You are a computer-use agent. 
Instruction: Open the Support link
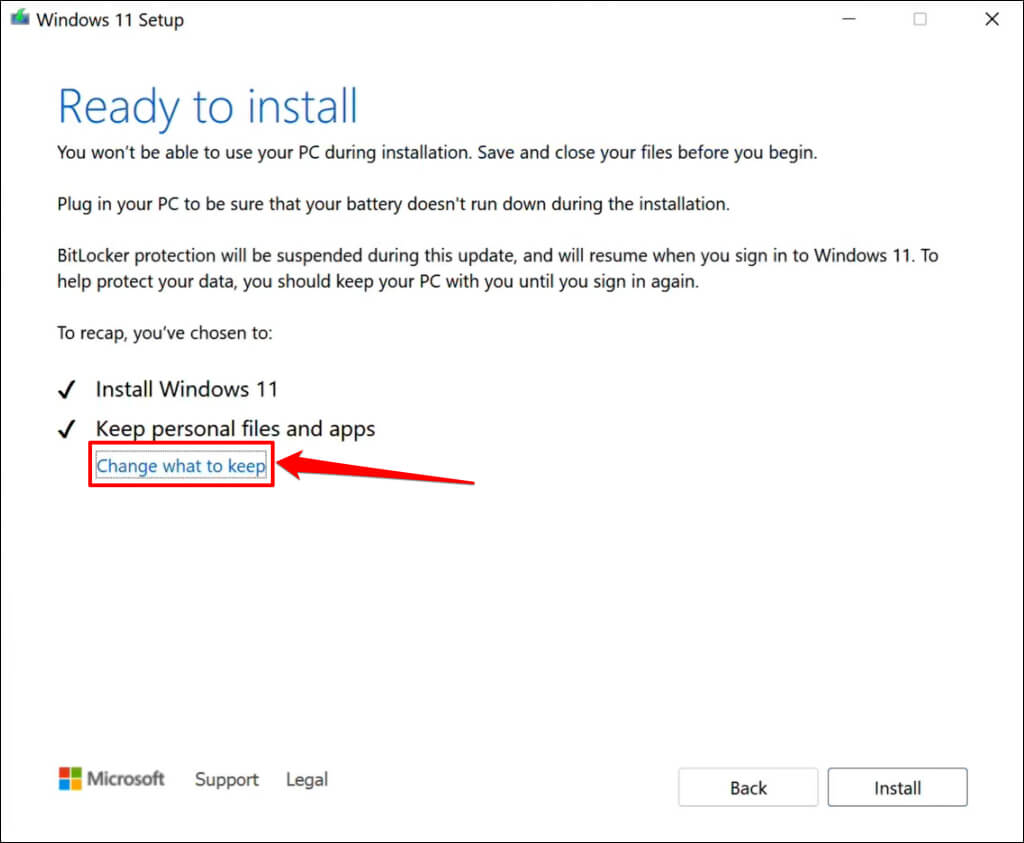tap(227, 780)
